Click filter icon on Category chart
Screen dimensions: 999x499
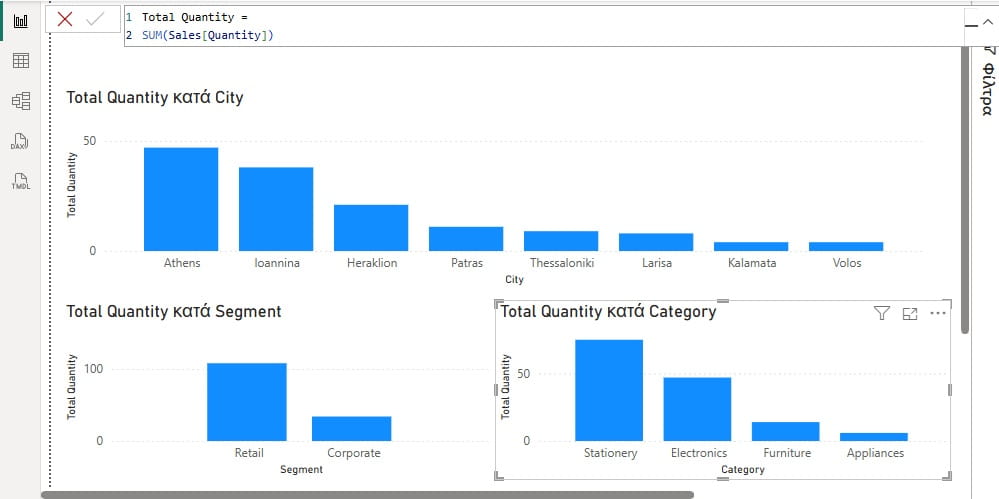pyautogui.click(x=881, y=313)
